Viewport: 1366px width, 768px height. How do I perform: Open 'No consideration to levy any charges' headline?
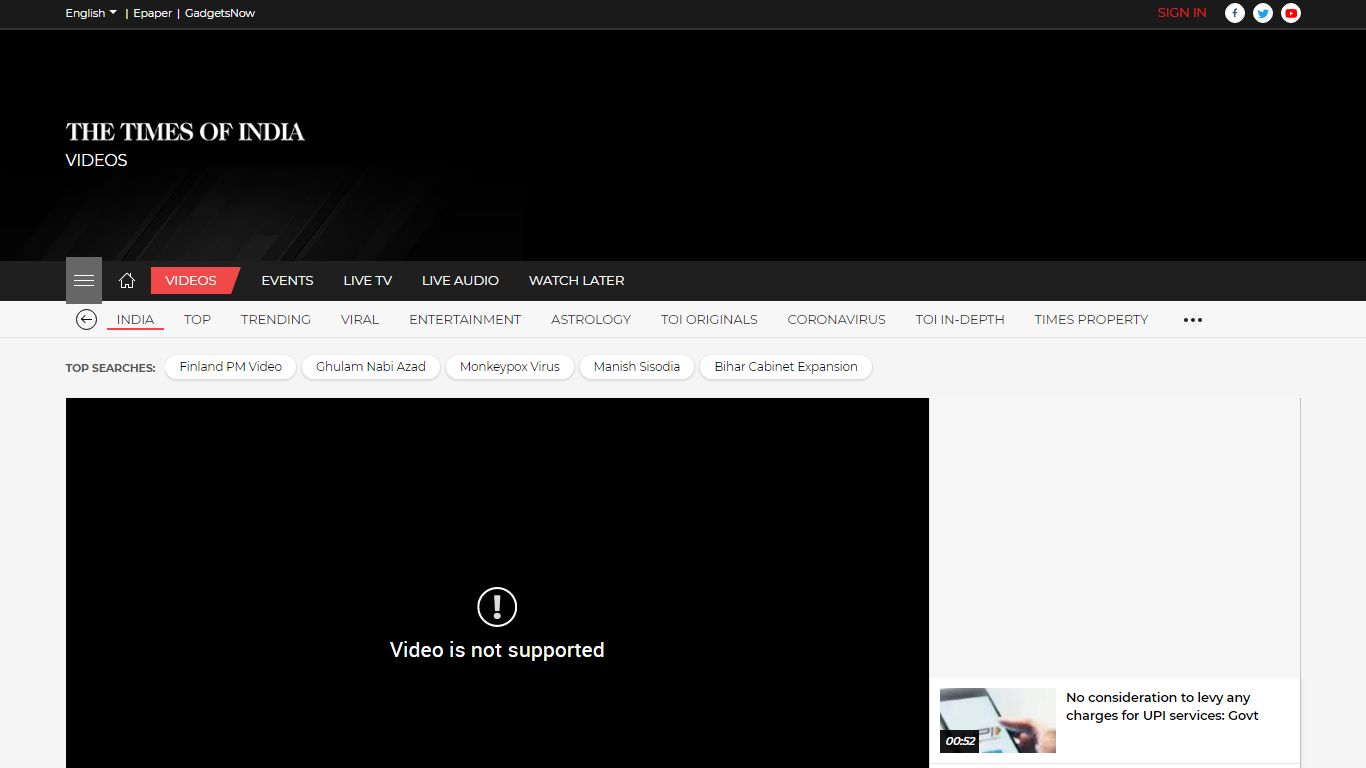(1162, 706)
